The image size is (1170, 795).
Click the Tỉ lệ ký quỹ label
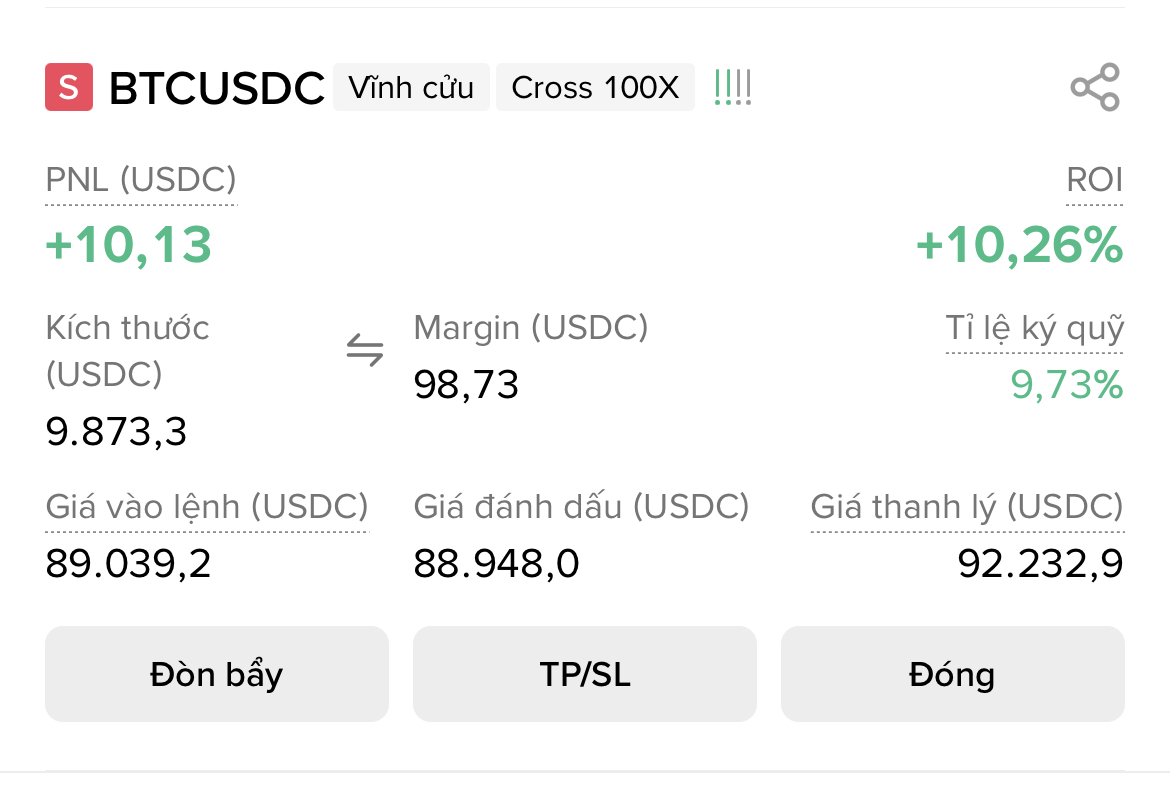[x=1035, y=328]
